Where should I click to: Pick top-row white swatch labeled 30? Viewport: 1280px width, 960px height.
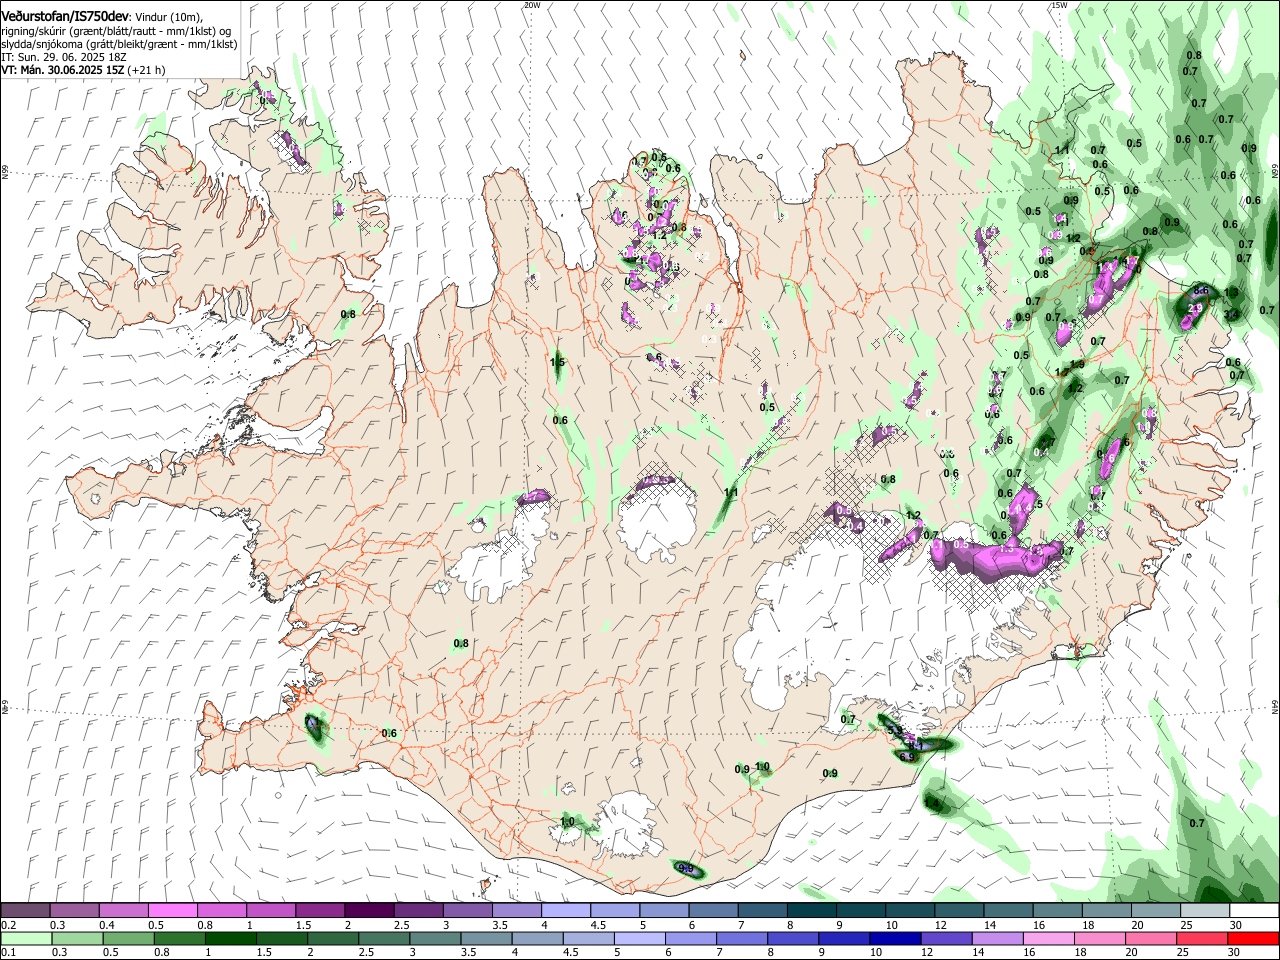pyautogui.click(x=1252, y=911)
